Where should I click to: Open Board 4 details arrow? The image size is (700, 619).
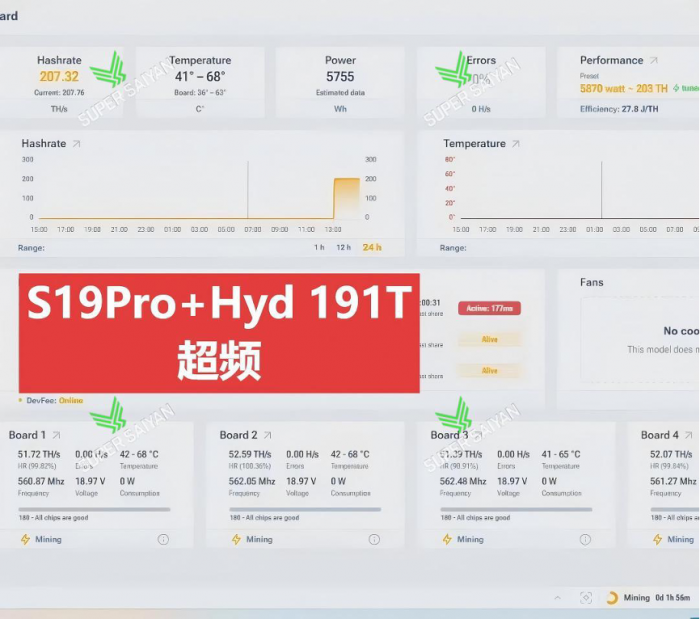tap(688, 435)
